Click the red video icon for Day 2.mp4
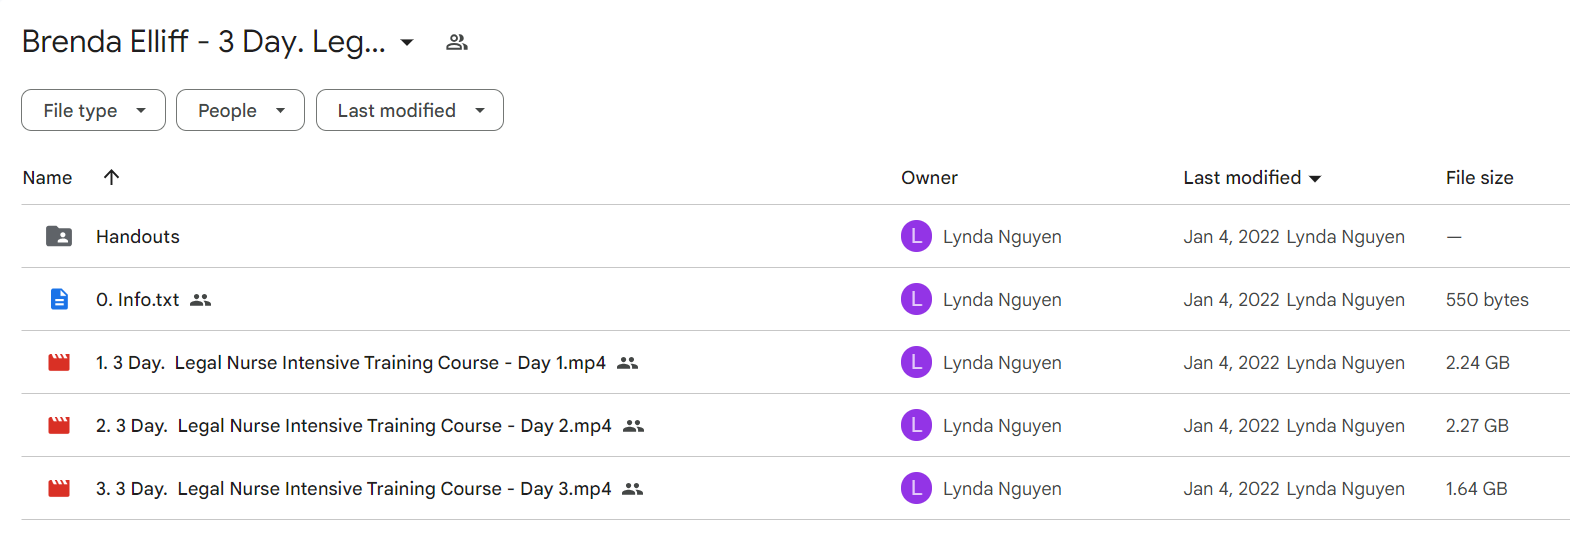The width and height of the screenshot is (1570, 535). pyautogui.click(x=59, y=425)
